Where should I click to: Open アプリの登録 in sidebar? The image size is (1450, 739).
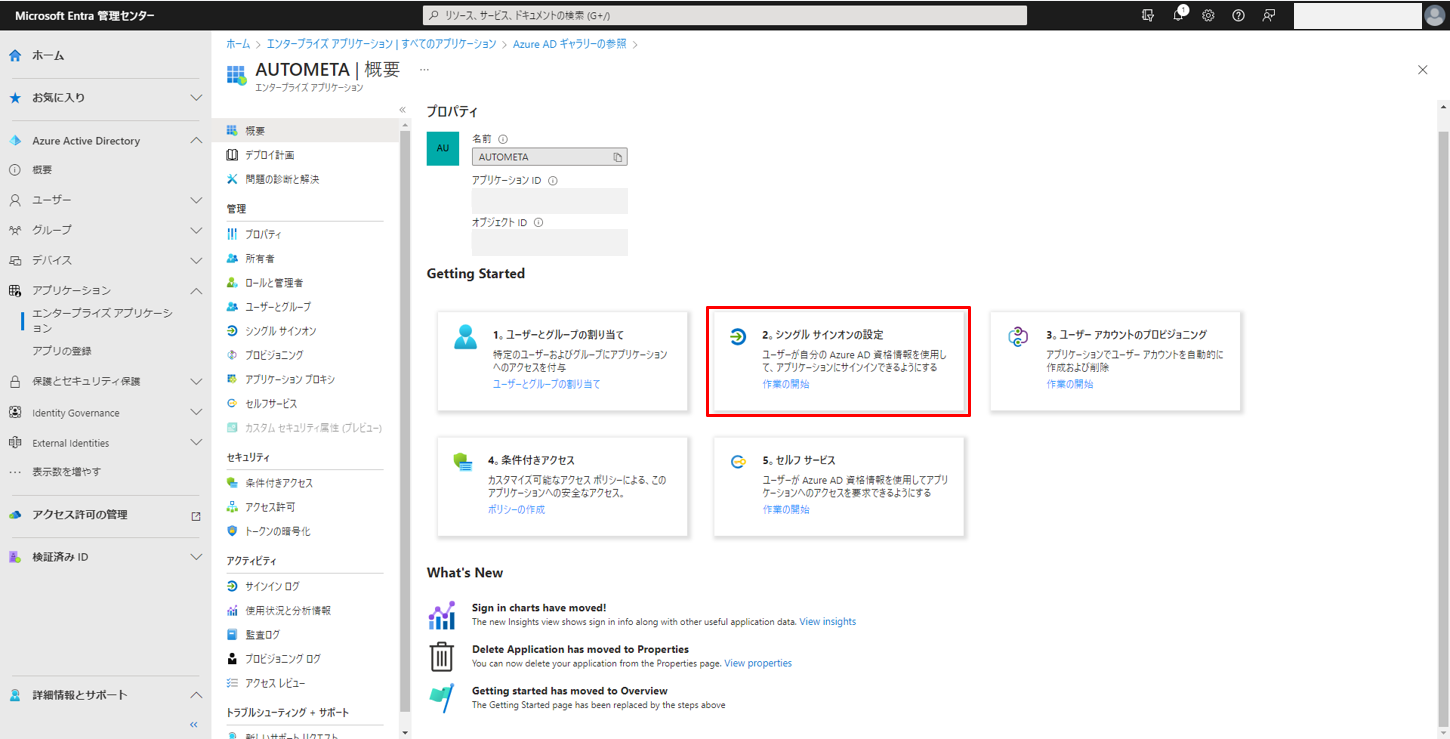62,351
